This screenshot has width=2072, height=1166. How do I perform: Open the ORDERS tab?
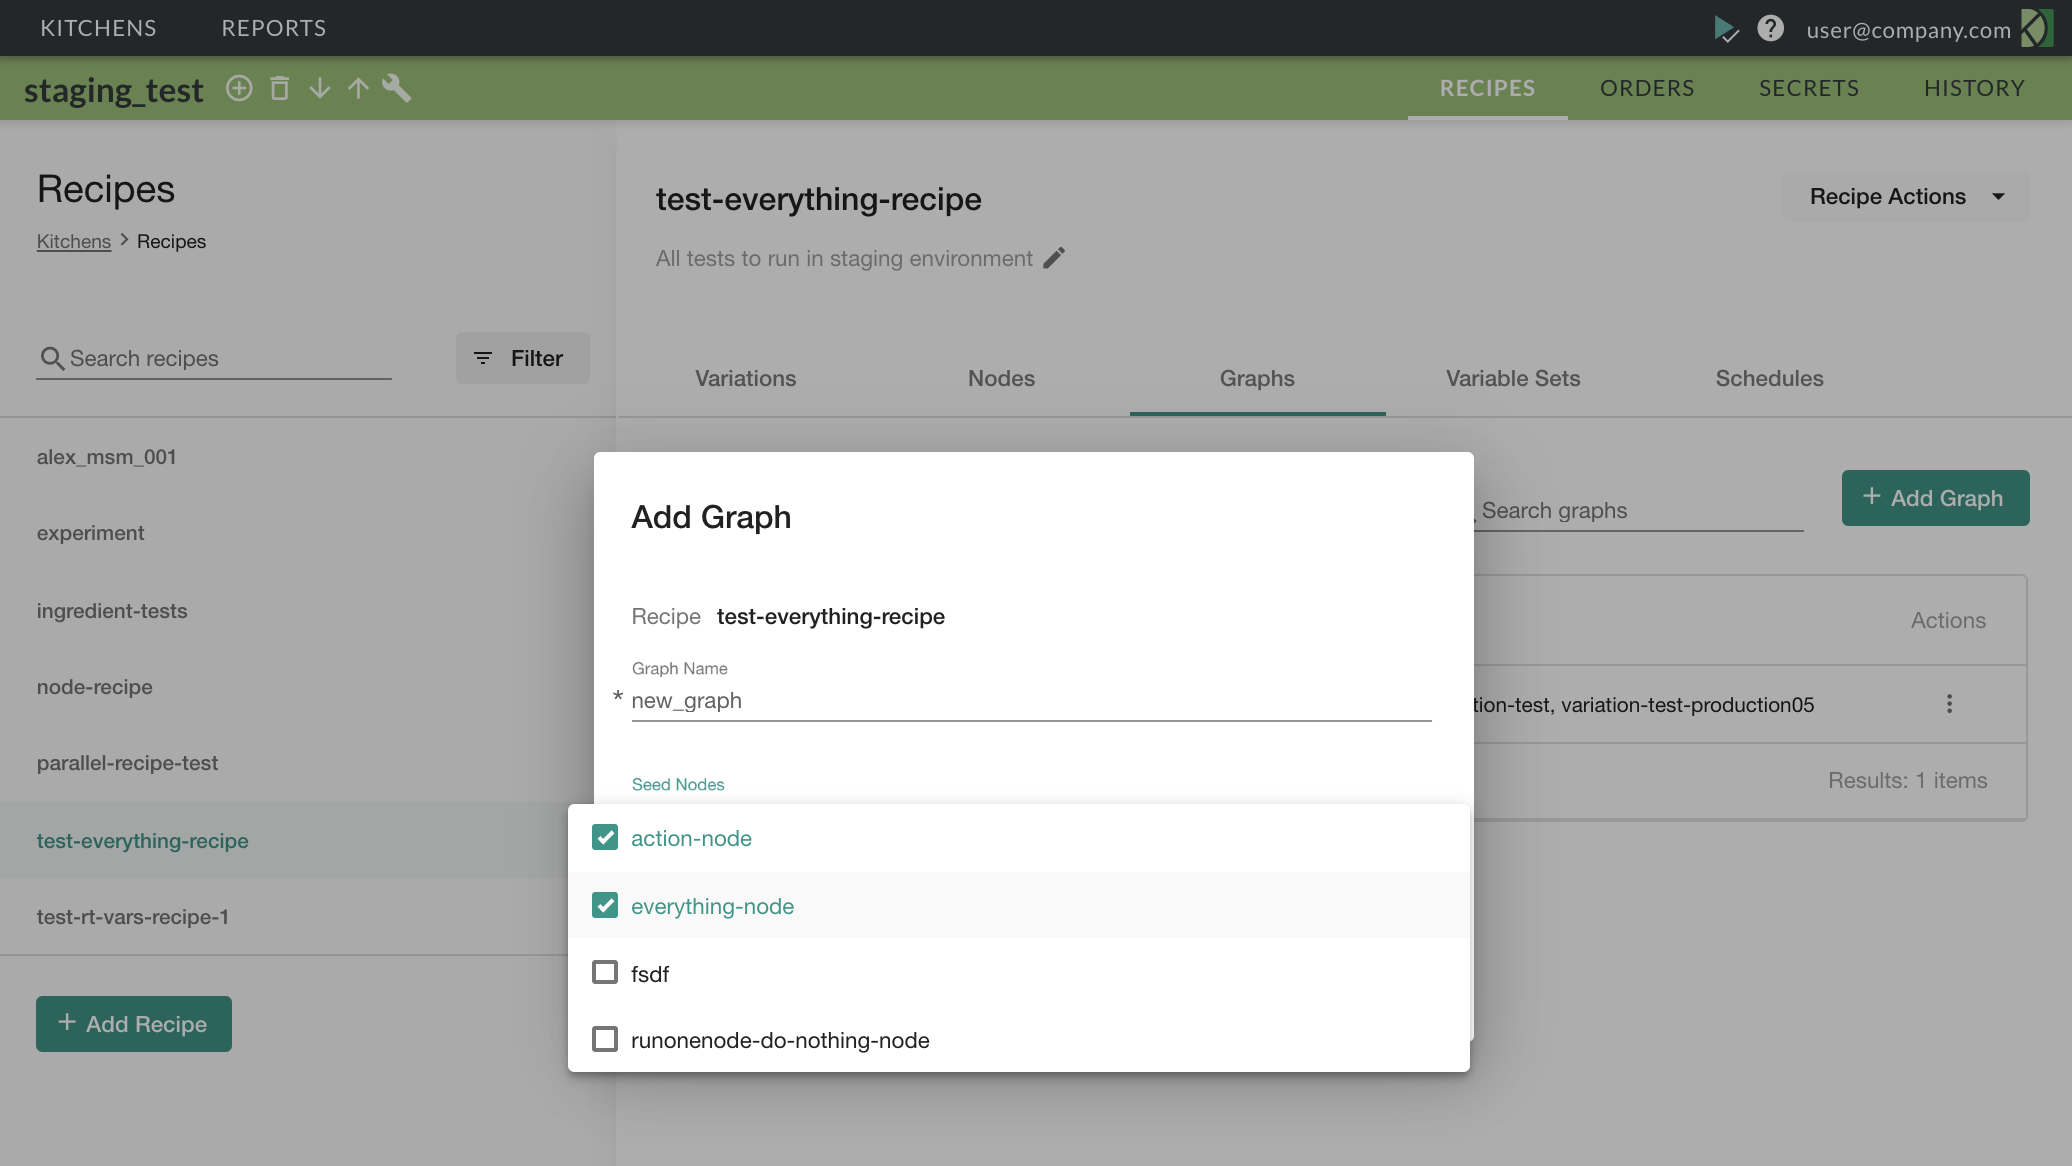[x=1646, y=88]
